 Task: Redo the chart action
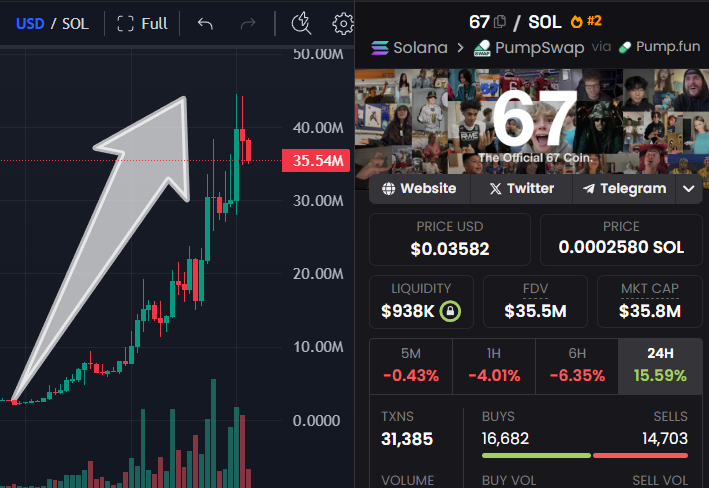248,24
